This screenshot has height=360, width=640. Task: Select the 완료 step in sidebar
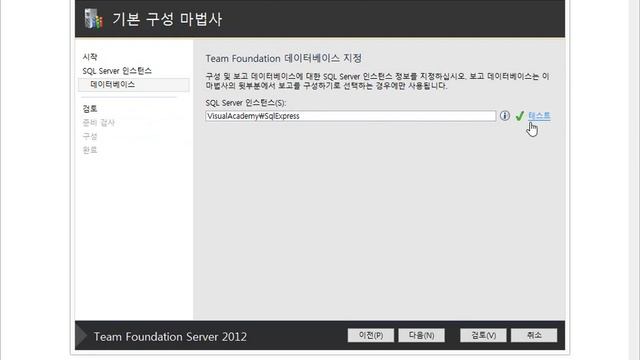[90, 150]
